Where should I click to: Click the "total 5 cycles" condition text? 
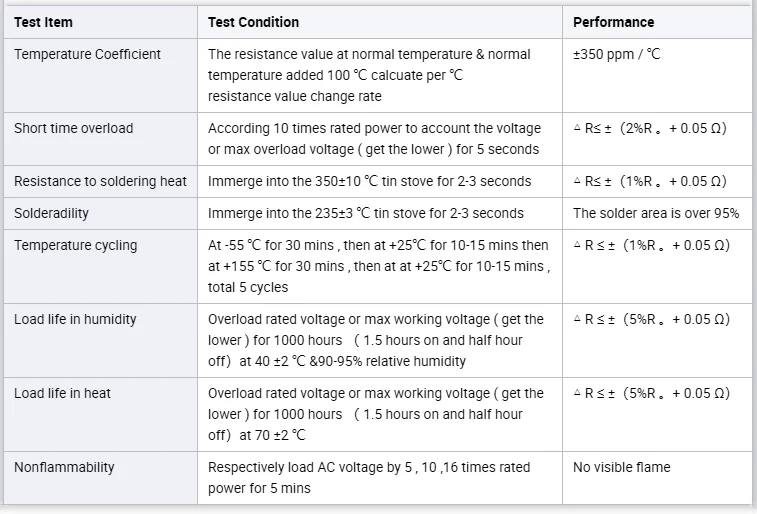[x=248, y=287]
